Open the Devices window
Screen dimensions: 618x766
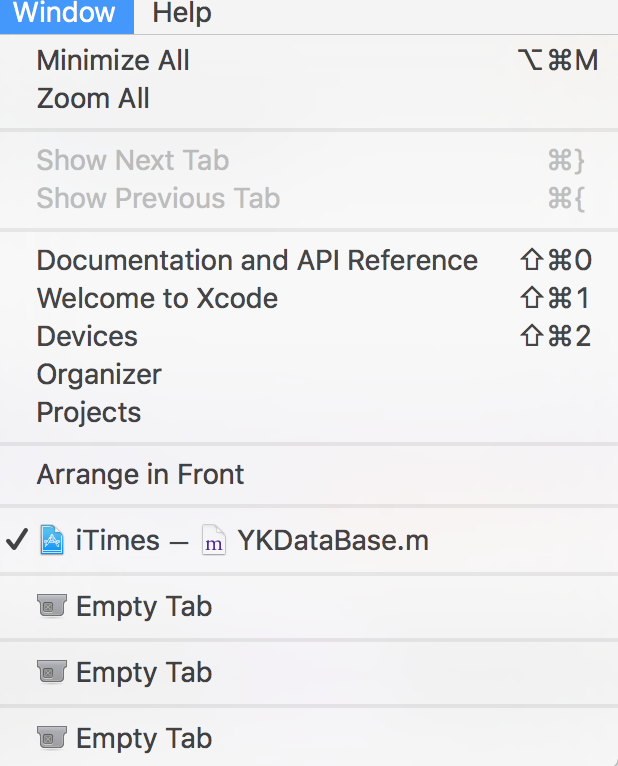[x=87, y=337]
